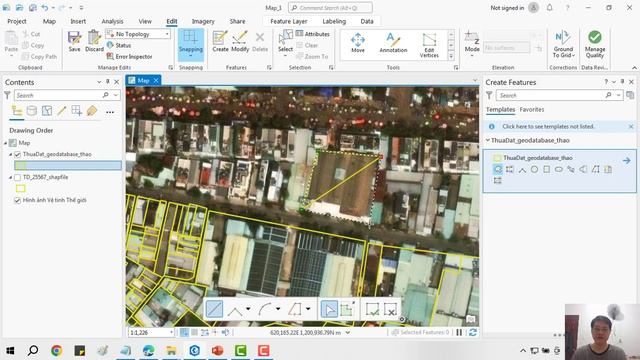Viewport: 640px width, 360px height.
Task: Choose the Move tool in Tools gallery
Action: click(358, 43)
